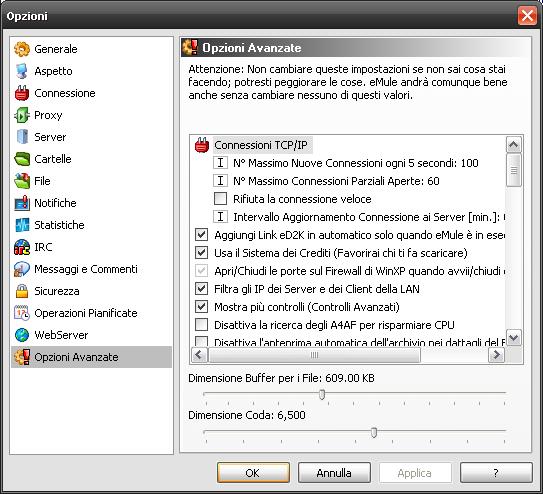Image resolution: width=543 pixels, height=494 pixels.
Task: Click the IRC globe icon
Action: click(22, 247)
